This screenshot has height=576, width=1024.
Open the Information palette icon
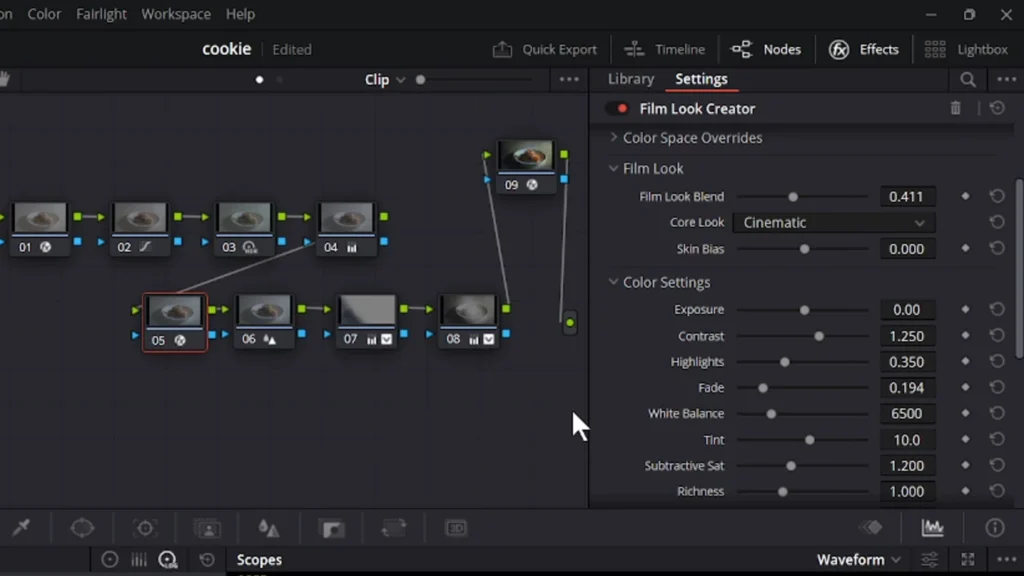[x=994, y=527]
